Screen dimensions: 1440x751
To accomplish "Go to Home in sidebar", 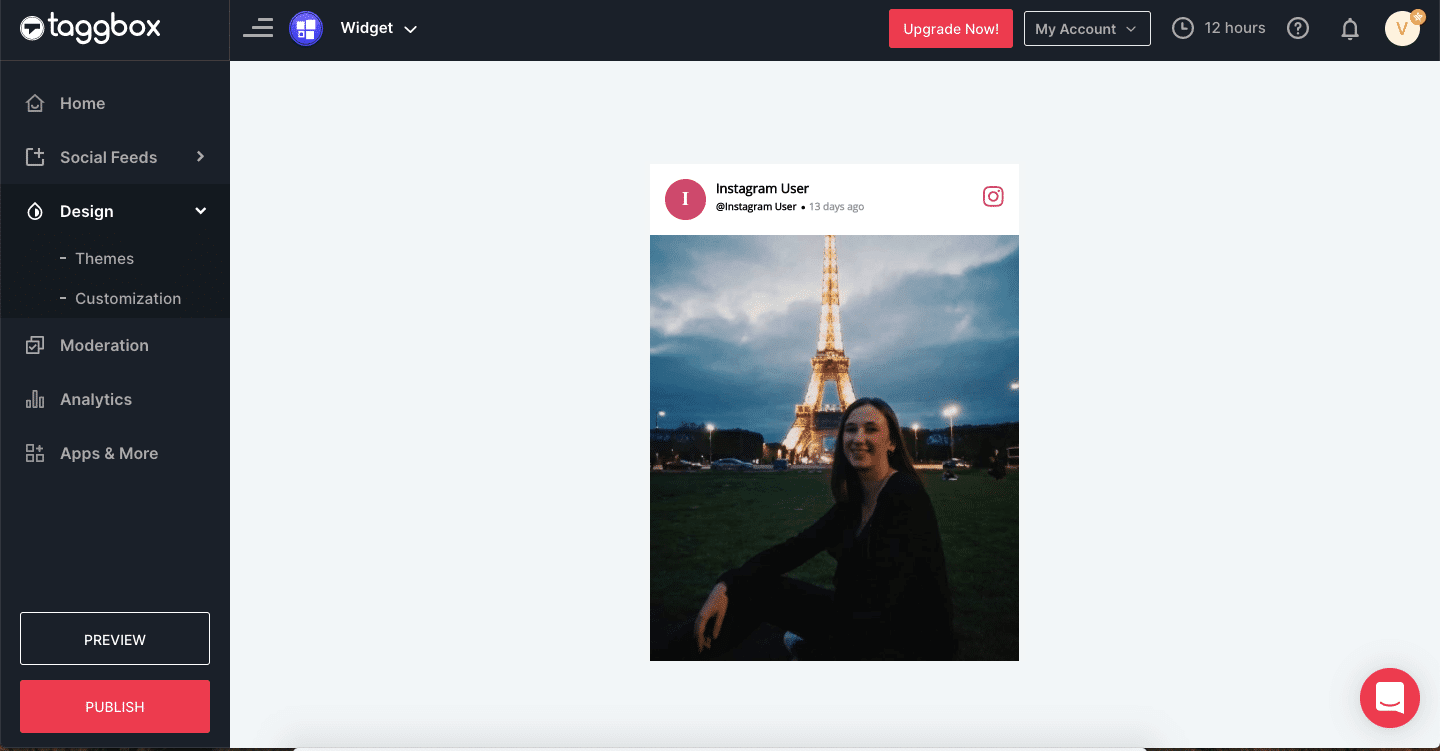I will [x=82, y=103].
